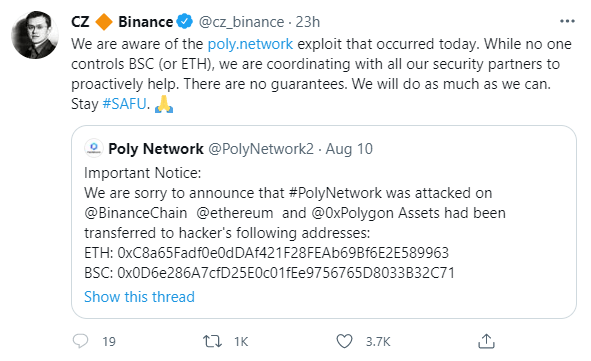This screenshot has height=361, width=591.
Task: Click the orange Binance diamond emoji
Action: (x=104, y=22)
